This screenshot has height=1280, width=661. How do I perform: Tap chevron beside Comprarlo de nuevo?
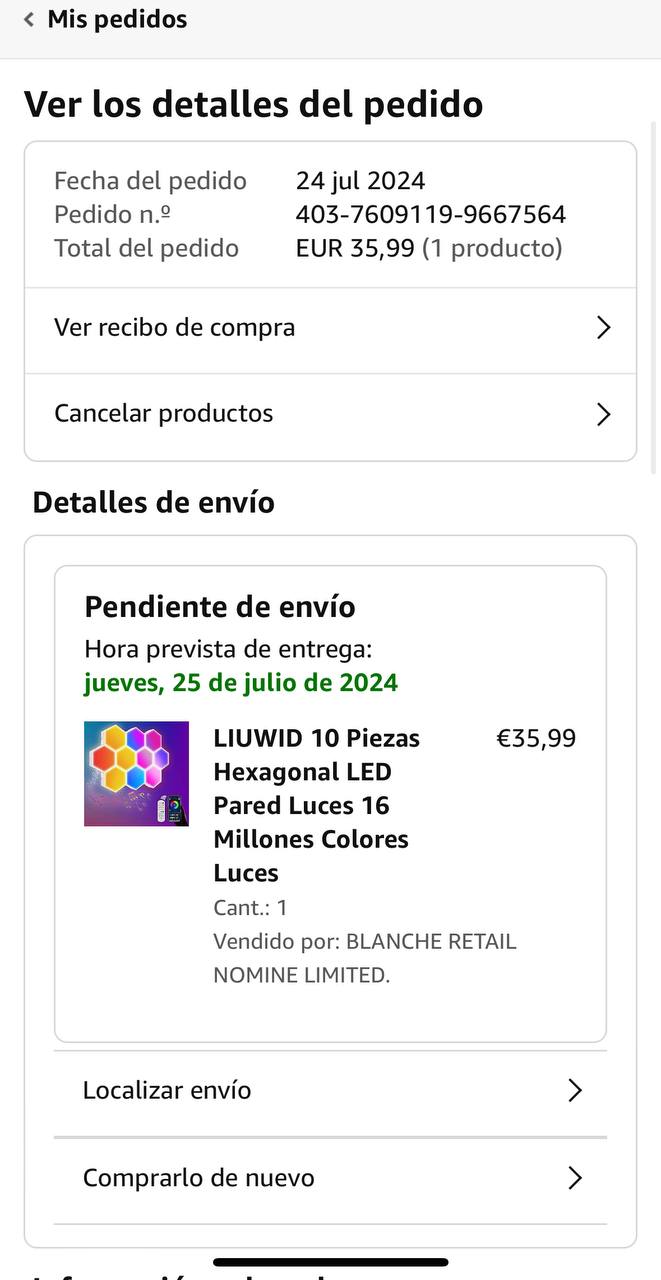[x=575, y=1178]
